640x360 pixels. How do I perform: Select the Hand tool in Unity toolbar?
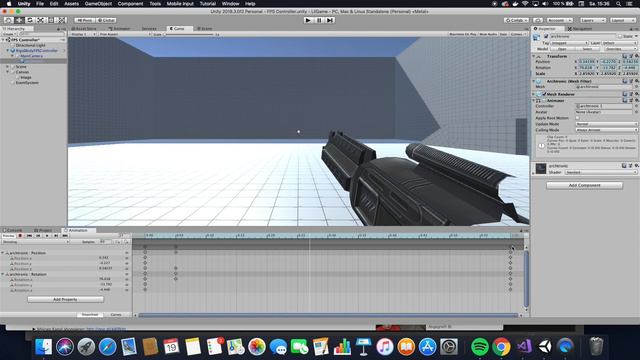pyautogui.click(x=8, y=20)
